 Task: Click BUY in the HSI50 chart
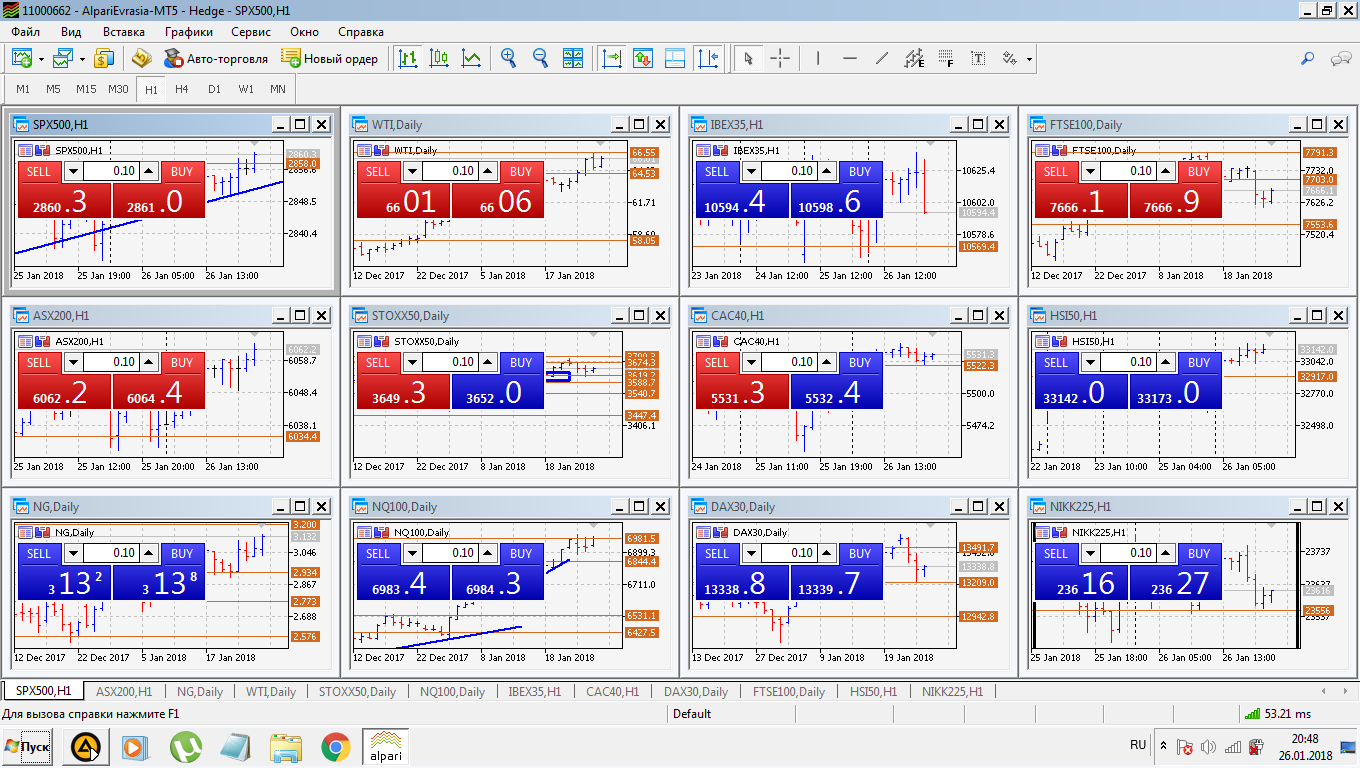(x=1199, y=362)
